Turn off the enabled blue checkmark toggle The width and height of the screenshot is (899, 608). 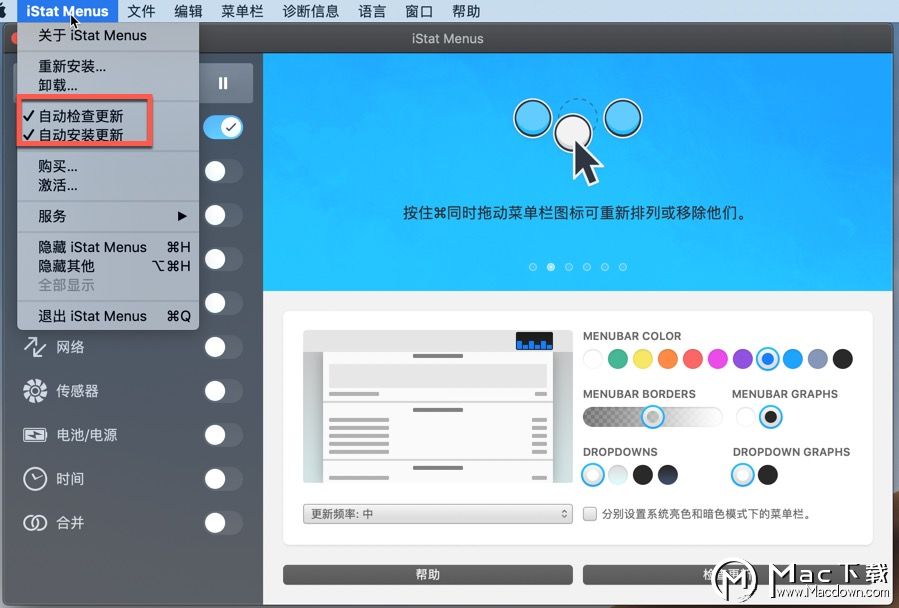tap(223, 127)
